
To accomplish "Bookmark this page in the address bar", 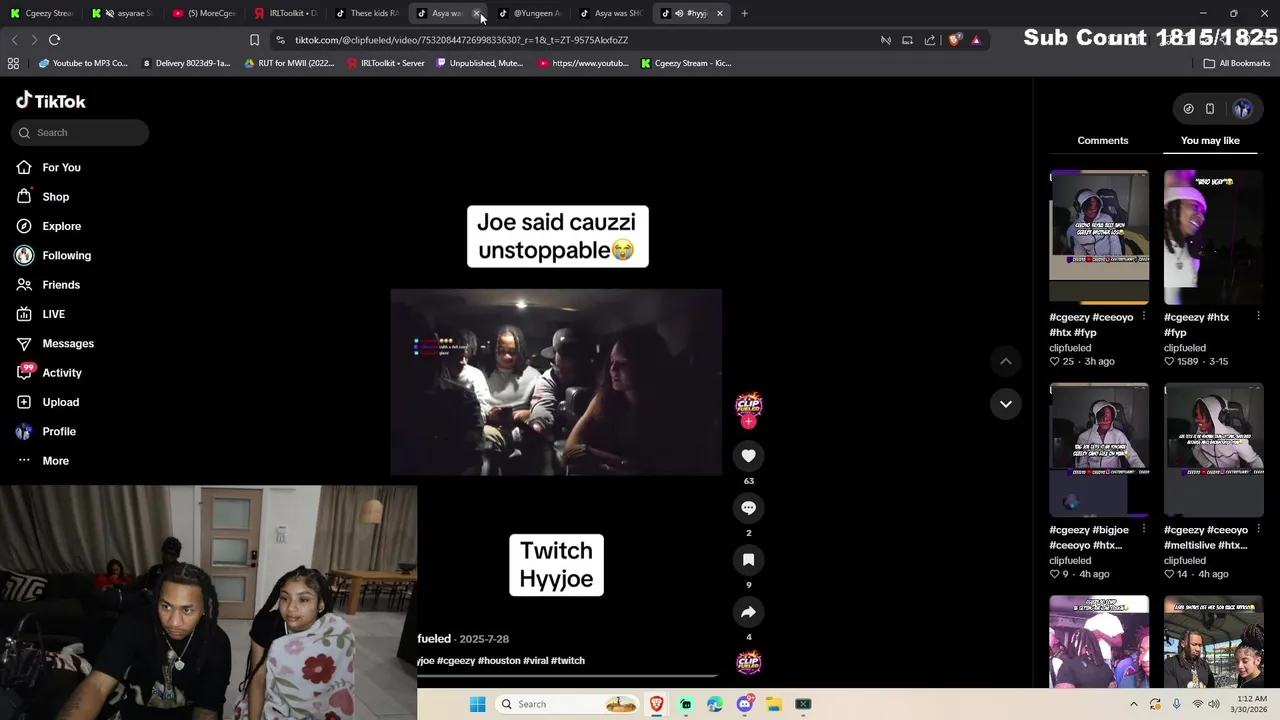I will (x=254, y=40).
